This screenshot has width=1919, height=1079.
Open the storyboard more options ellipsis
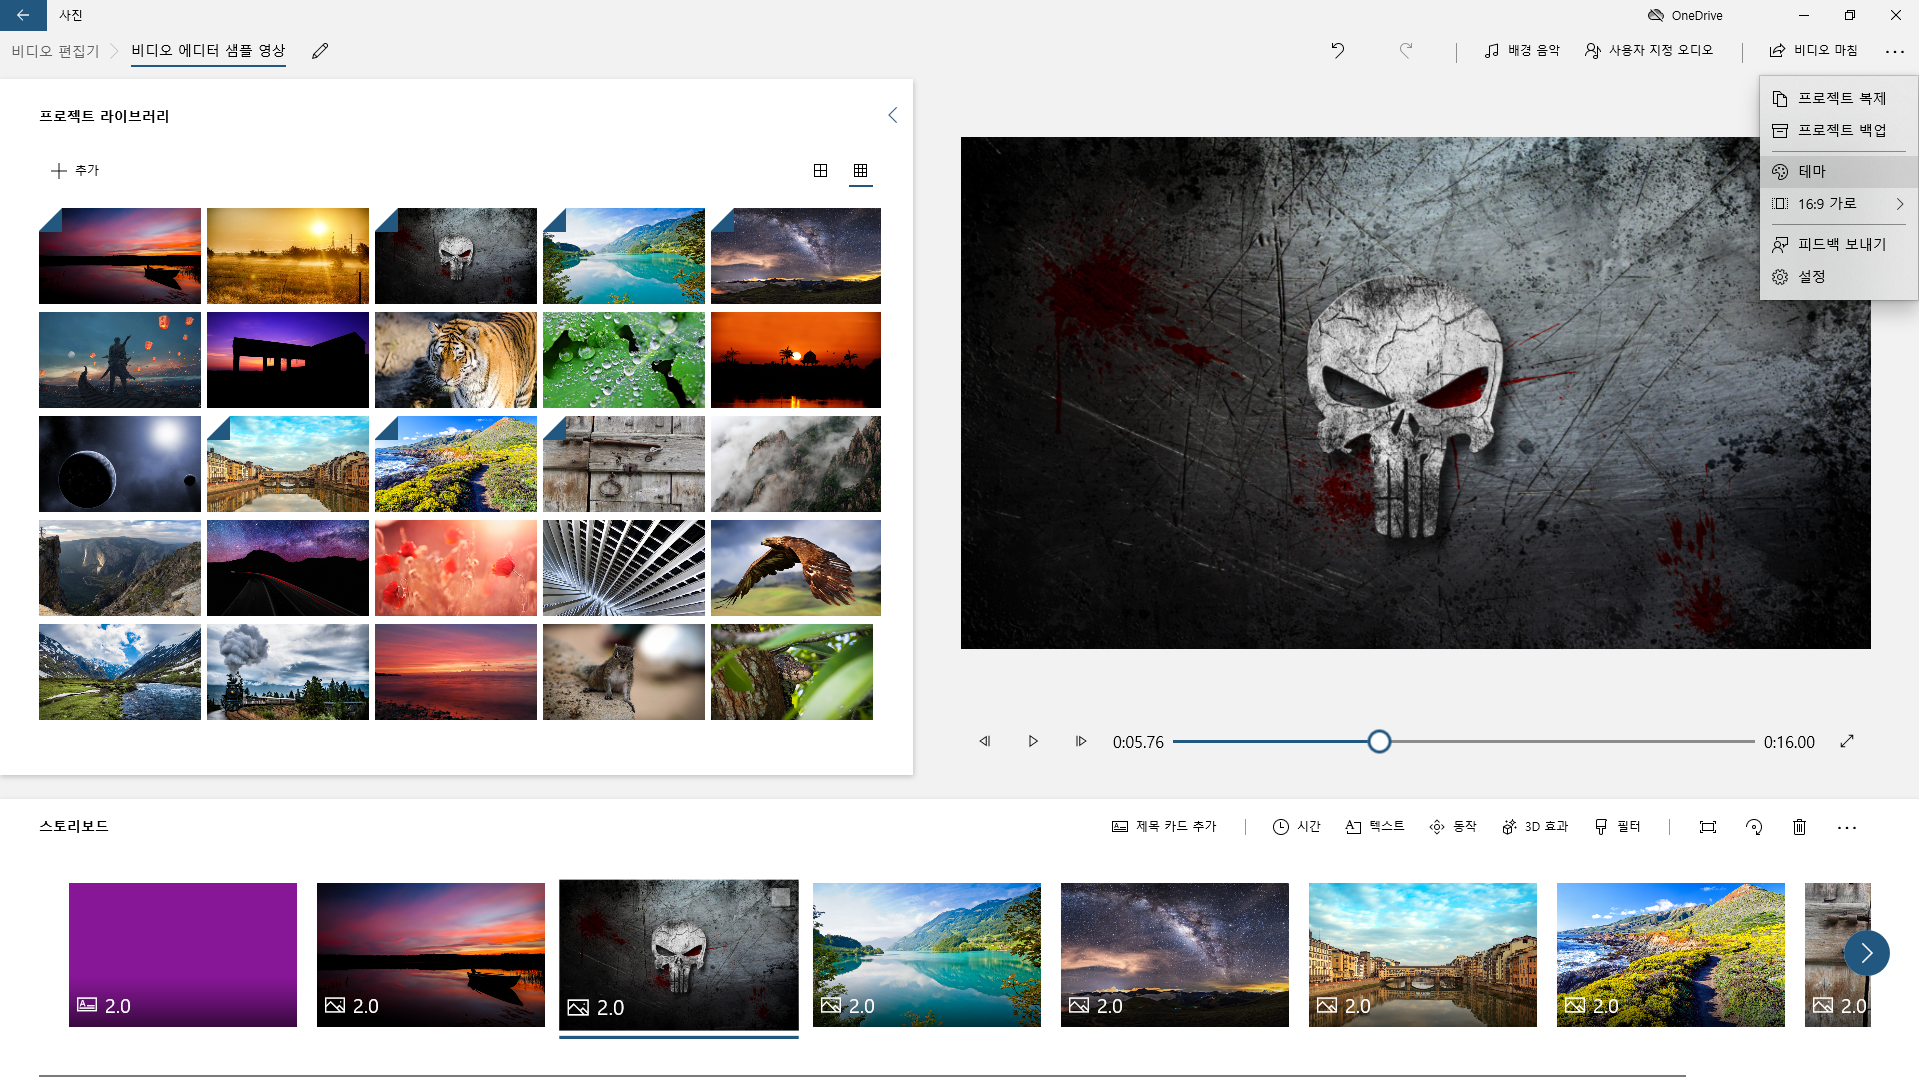pyautogui.click(x=1847, y=827)
